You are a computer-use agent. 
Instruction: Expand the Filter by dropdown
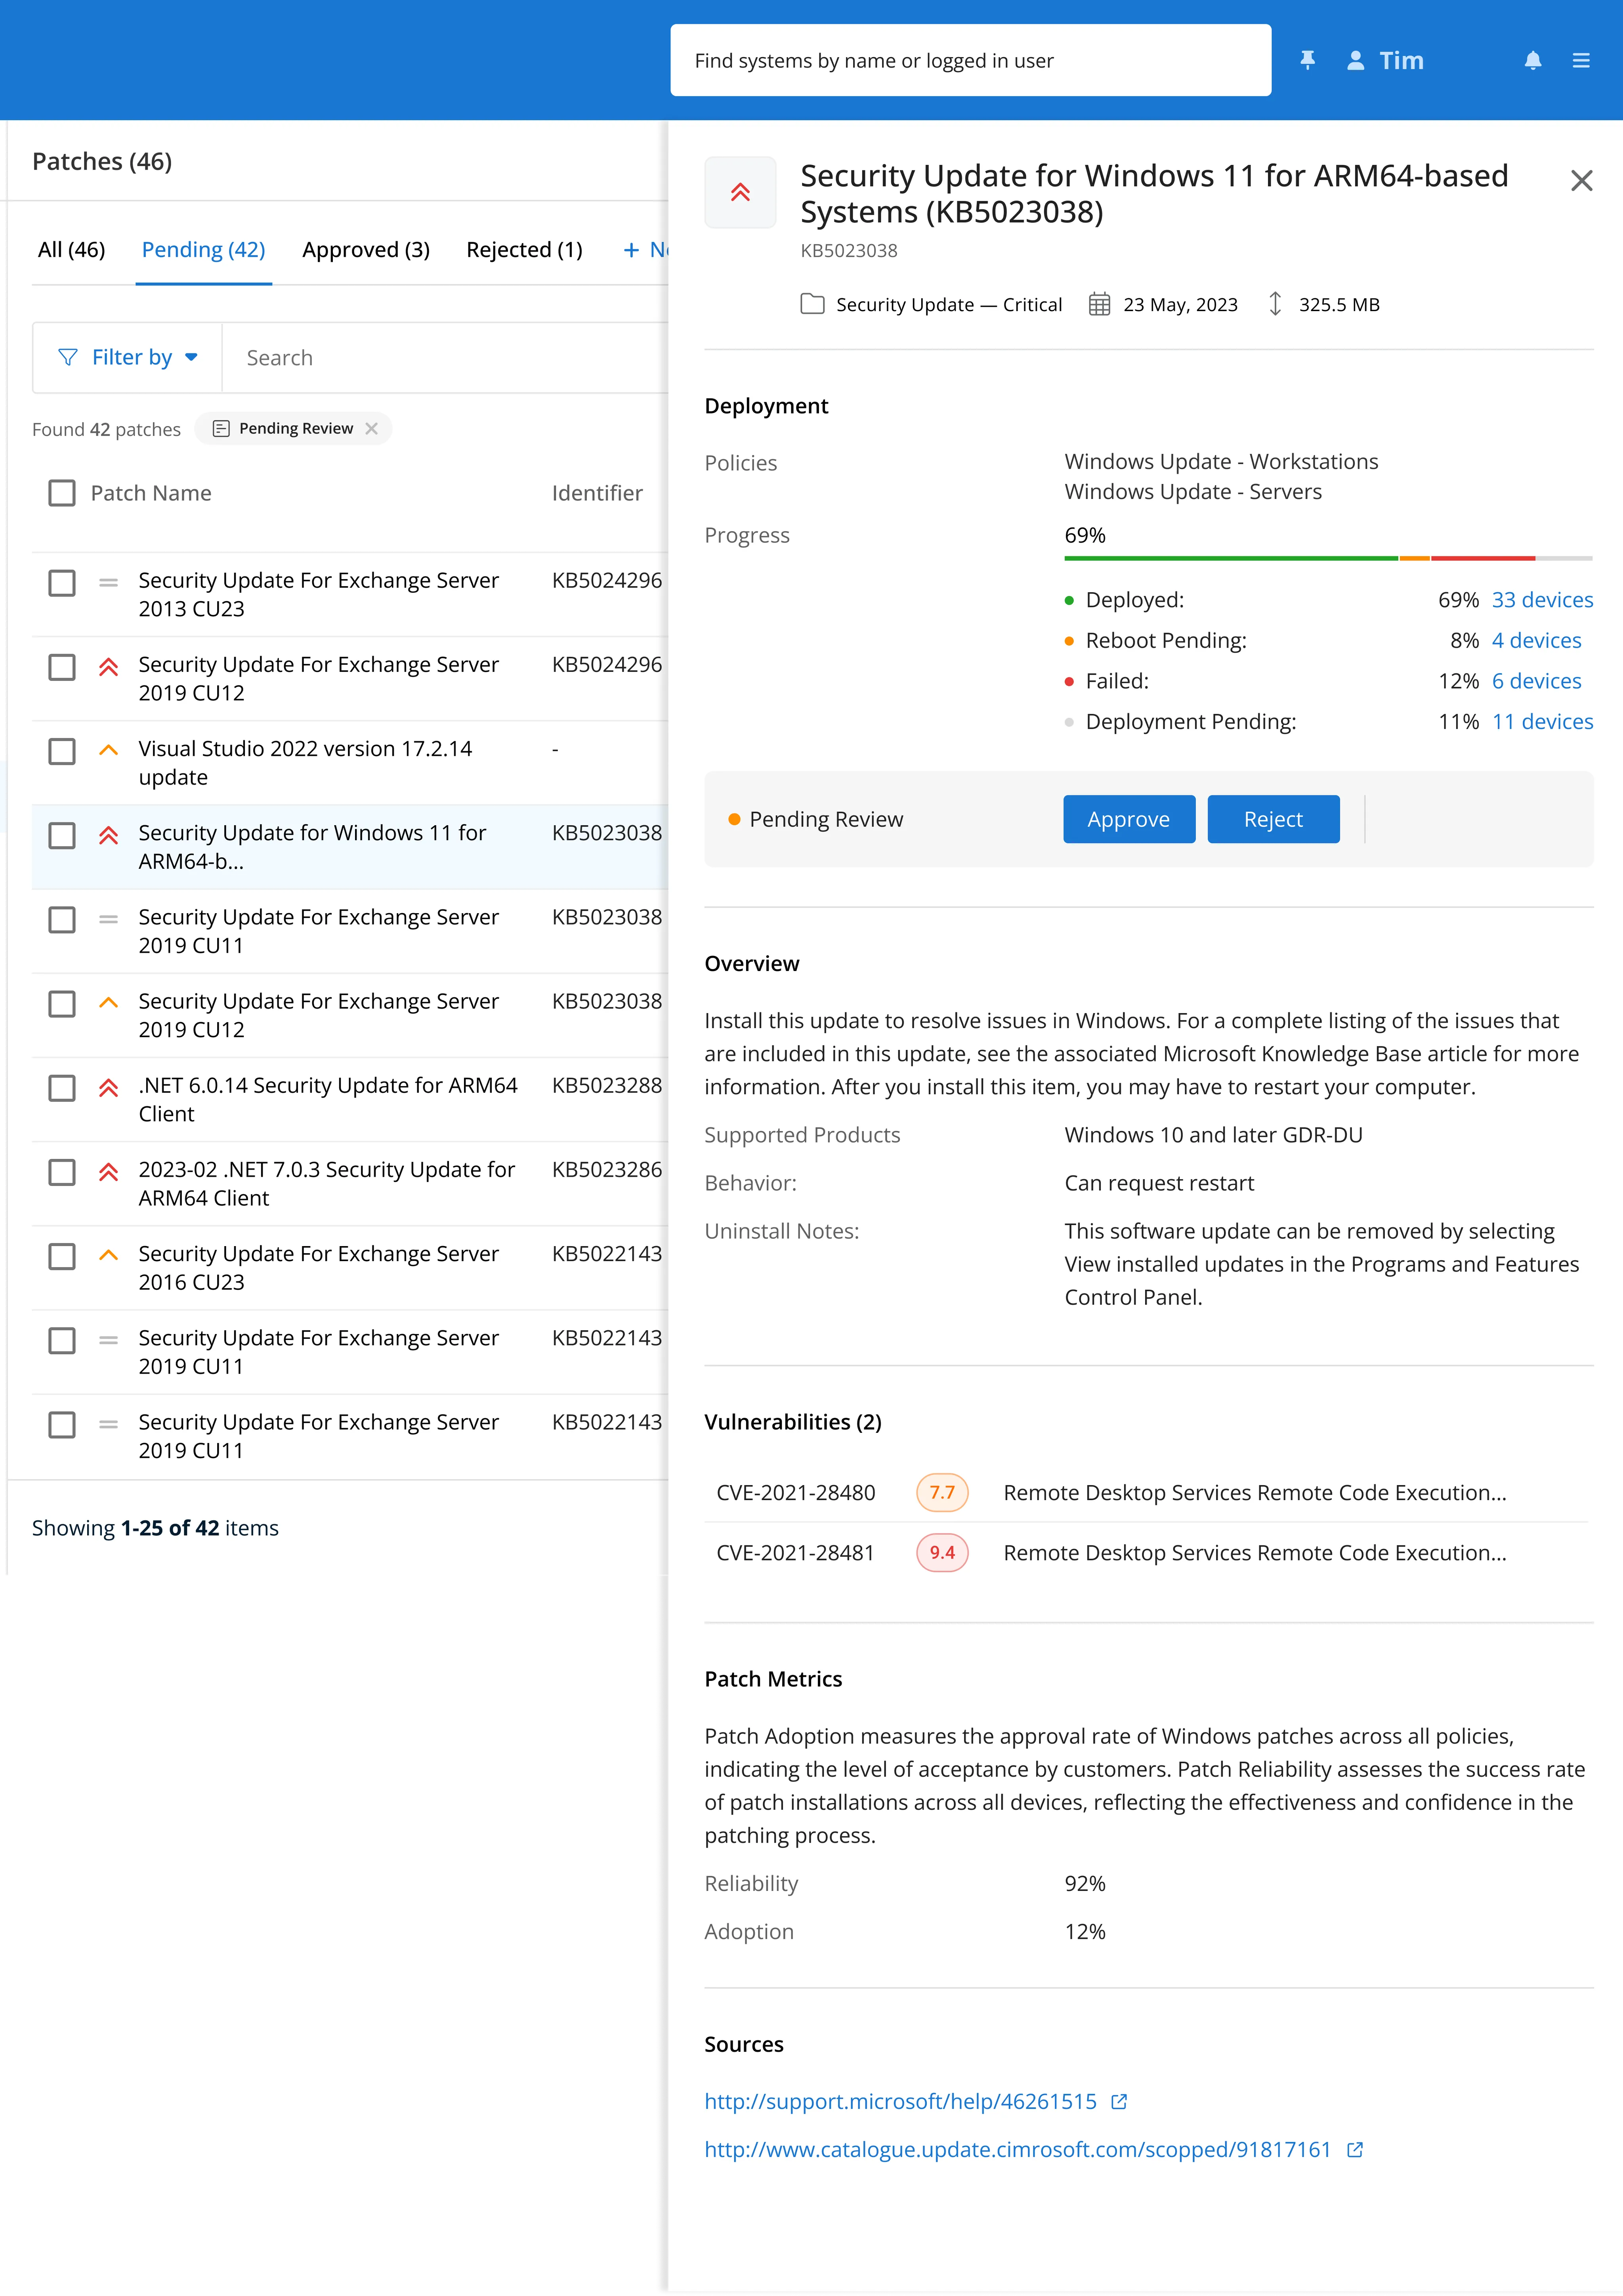tap(128, 357)
